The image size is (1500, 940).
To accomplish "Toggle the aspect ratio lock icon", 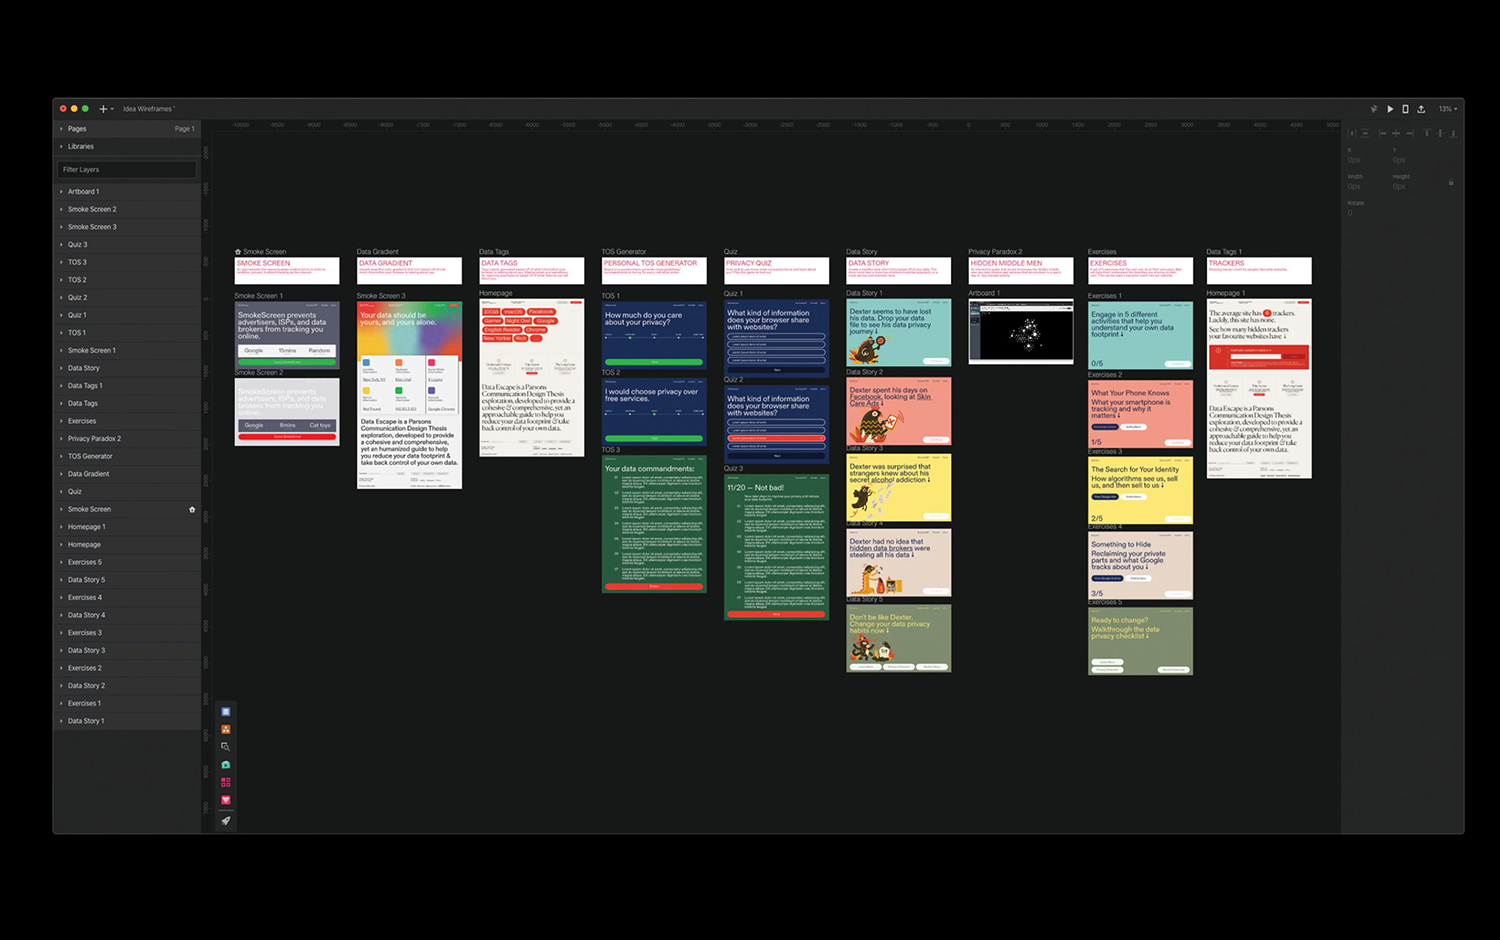I will pyautogui.click(x=1451, y=182).
